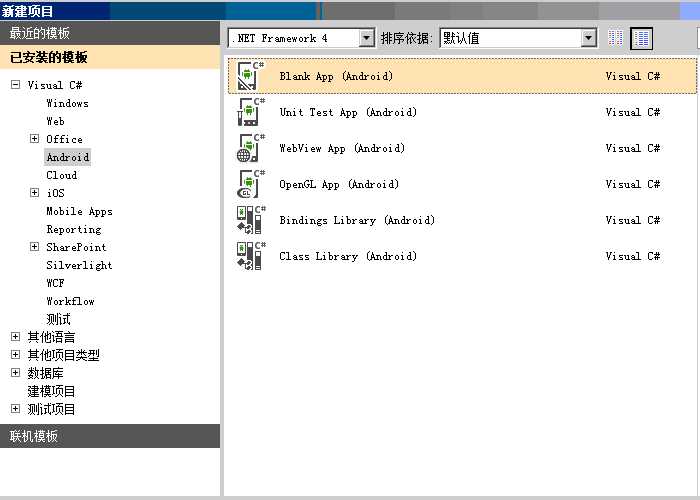Select the 数据库 label
The height and width of the screenshot is (500, 700).
[x=46, y=373]
